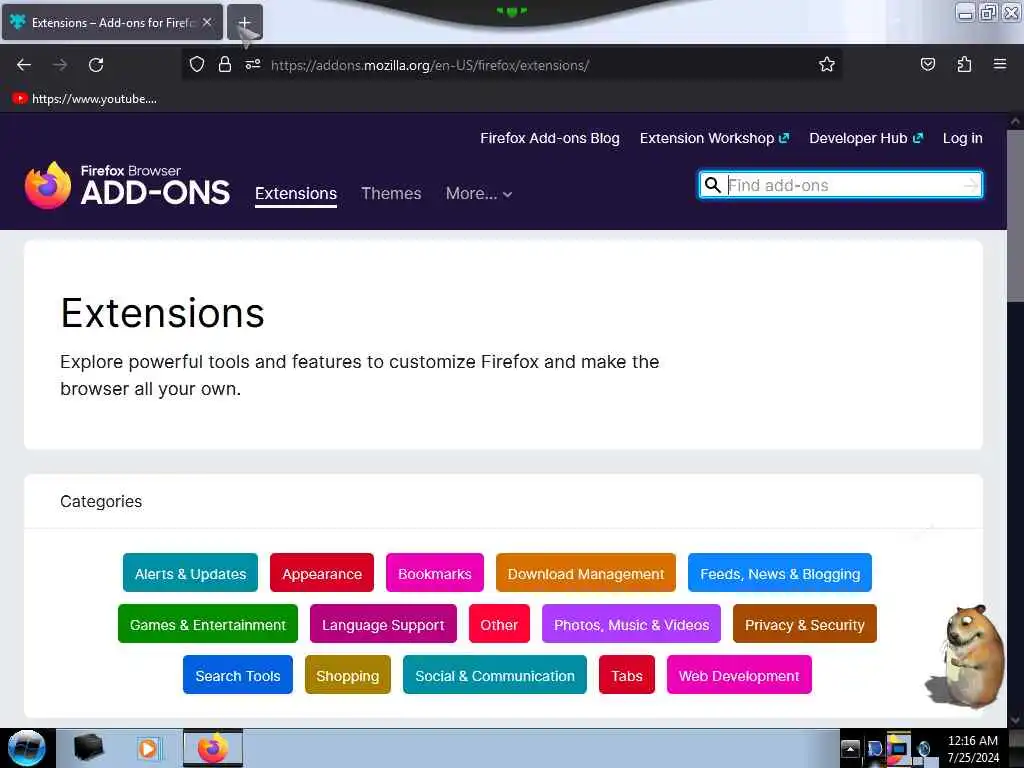This screenshot has height=768, width=1024.
Task: Focus the Find add-ons search field
Action: point(843,185)
